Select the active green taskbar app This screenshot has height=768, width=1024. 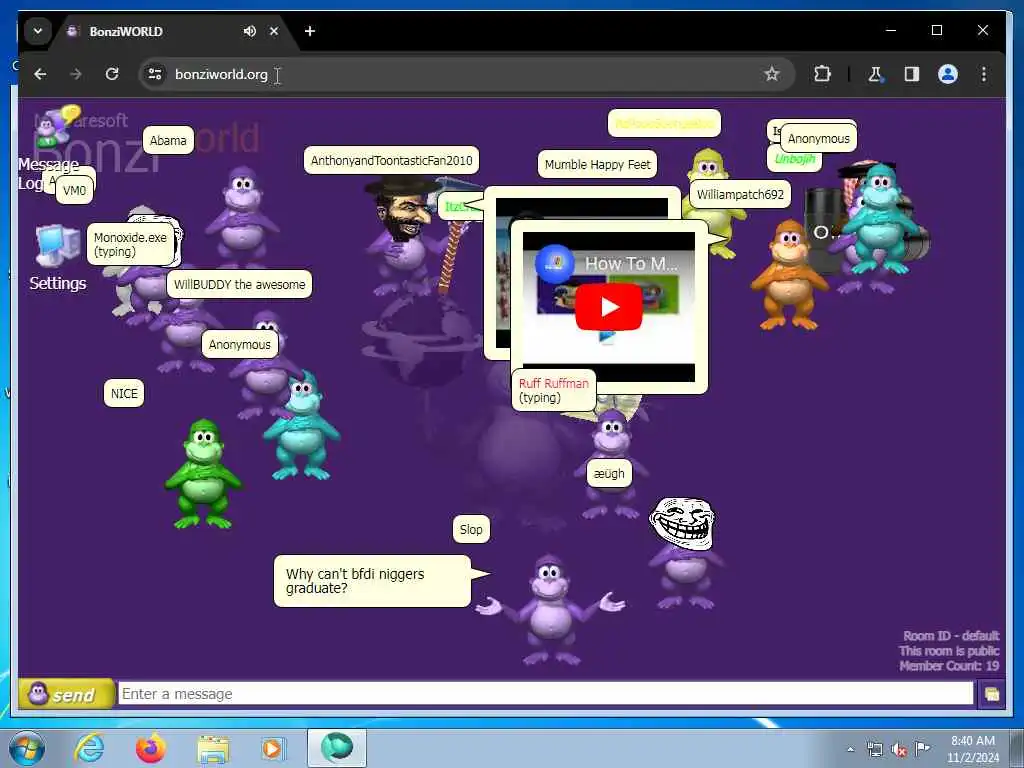click(x=337, y=748)
